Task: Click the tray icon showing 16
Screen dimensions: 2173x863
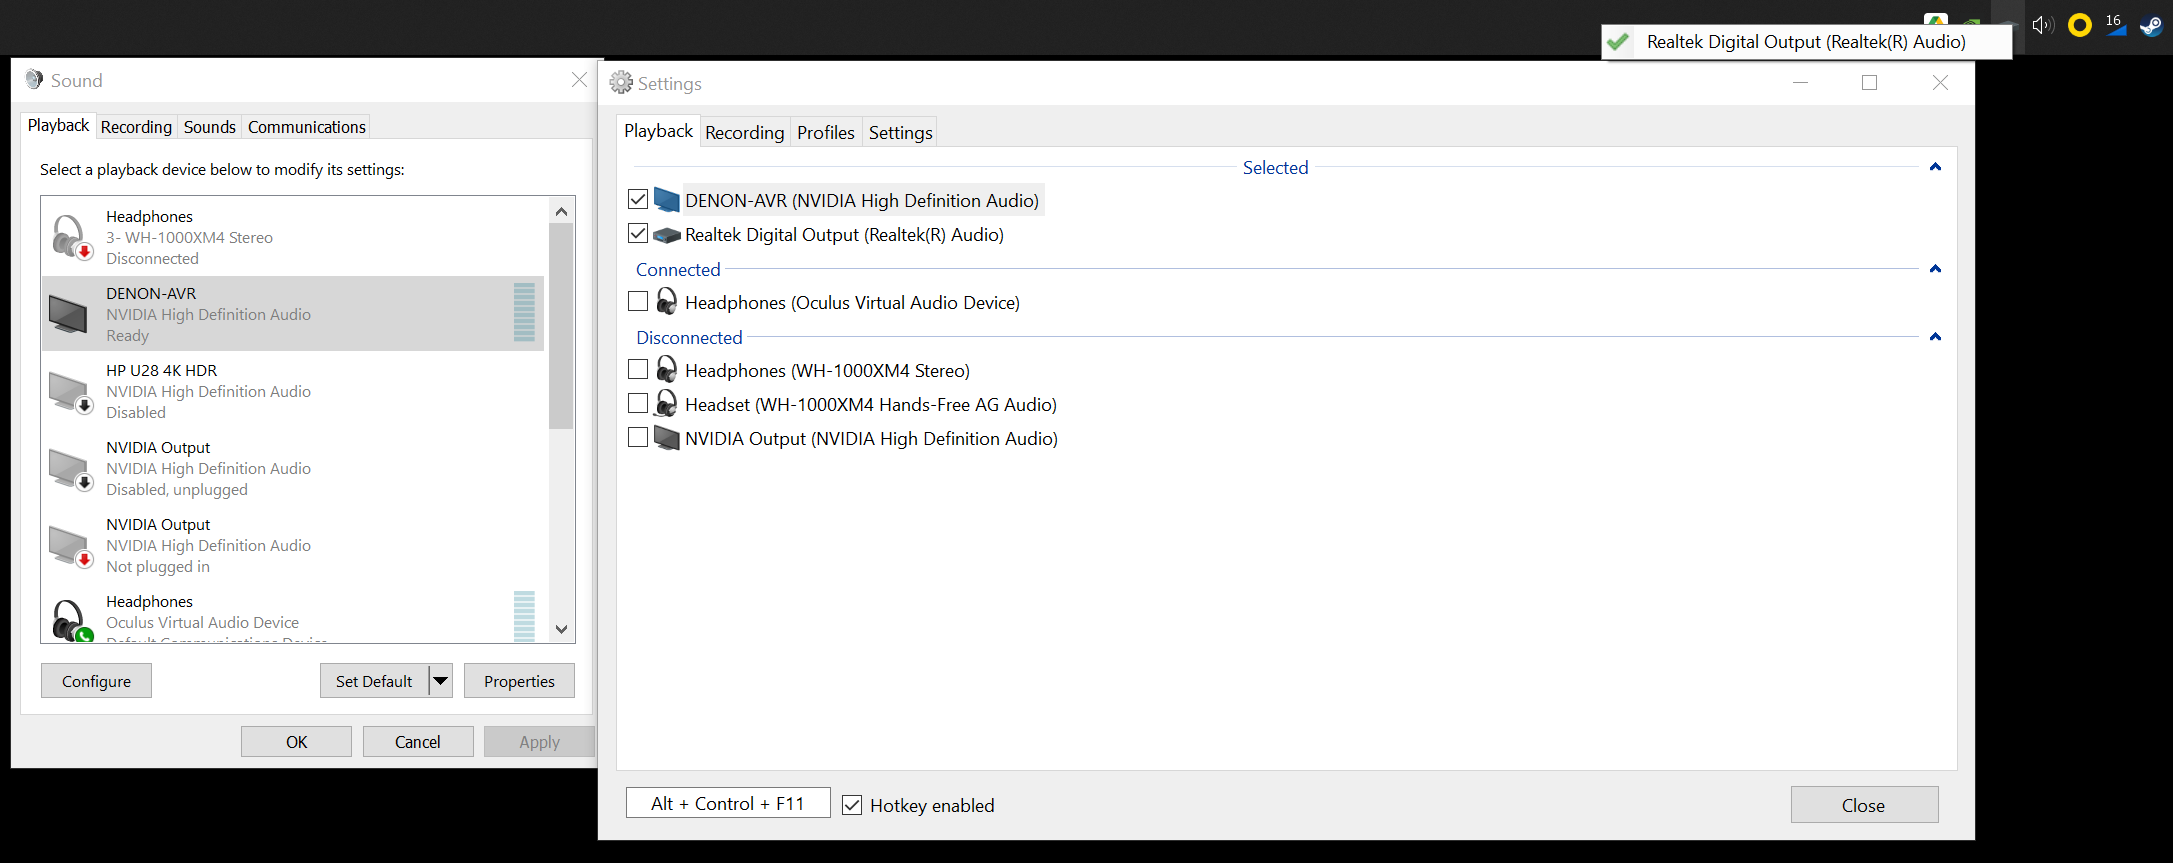Action: [2115, 25]
